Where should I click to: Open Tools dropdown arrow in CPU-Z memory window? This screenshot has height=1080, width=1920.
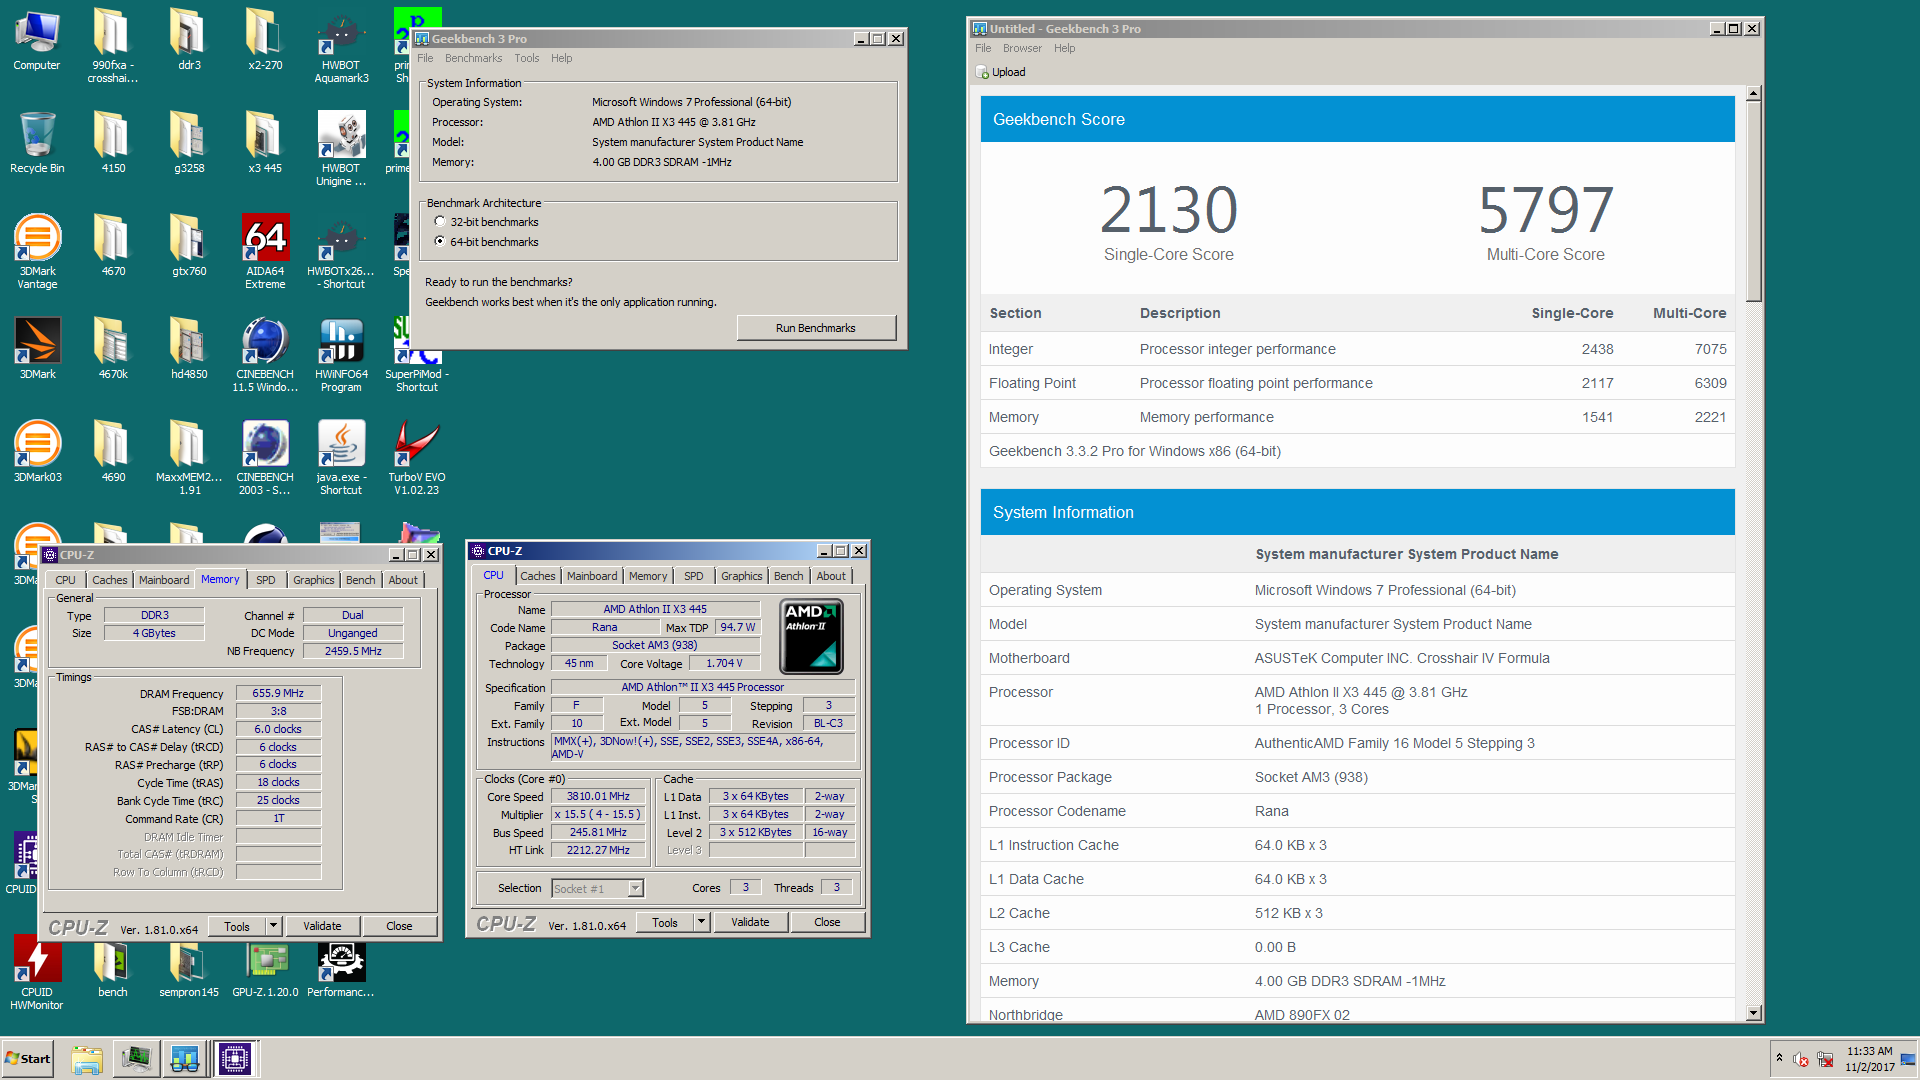pos(273,926)
